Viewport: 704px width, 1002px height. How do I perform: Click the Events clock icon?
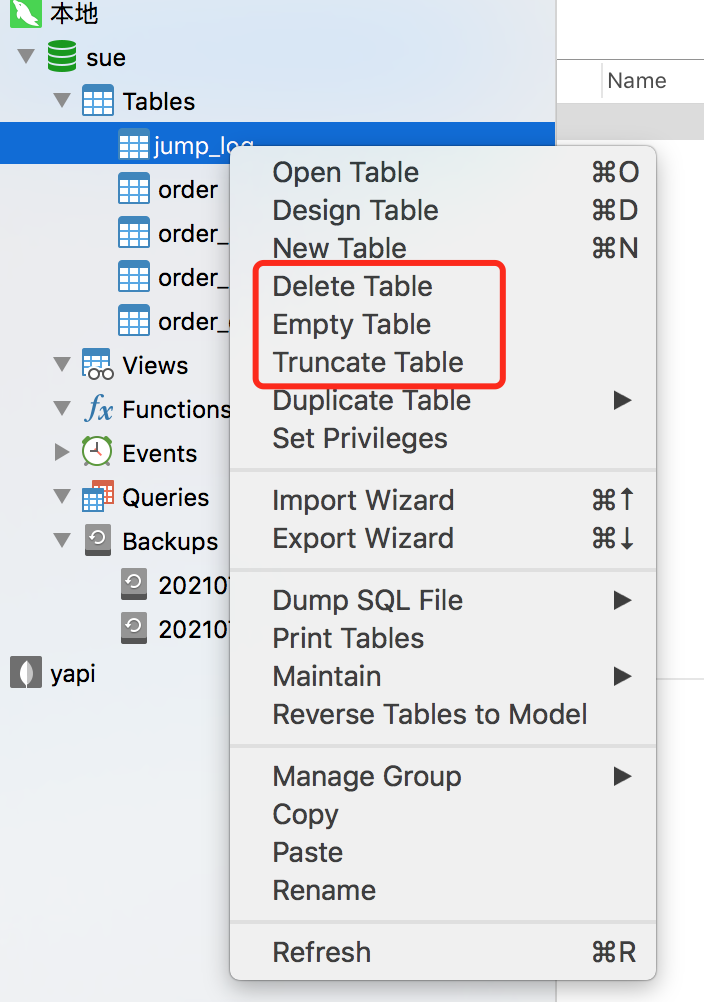click(97, 453)
